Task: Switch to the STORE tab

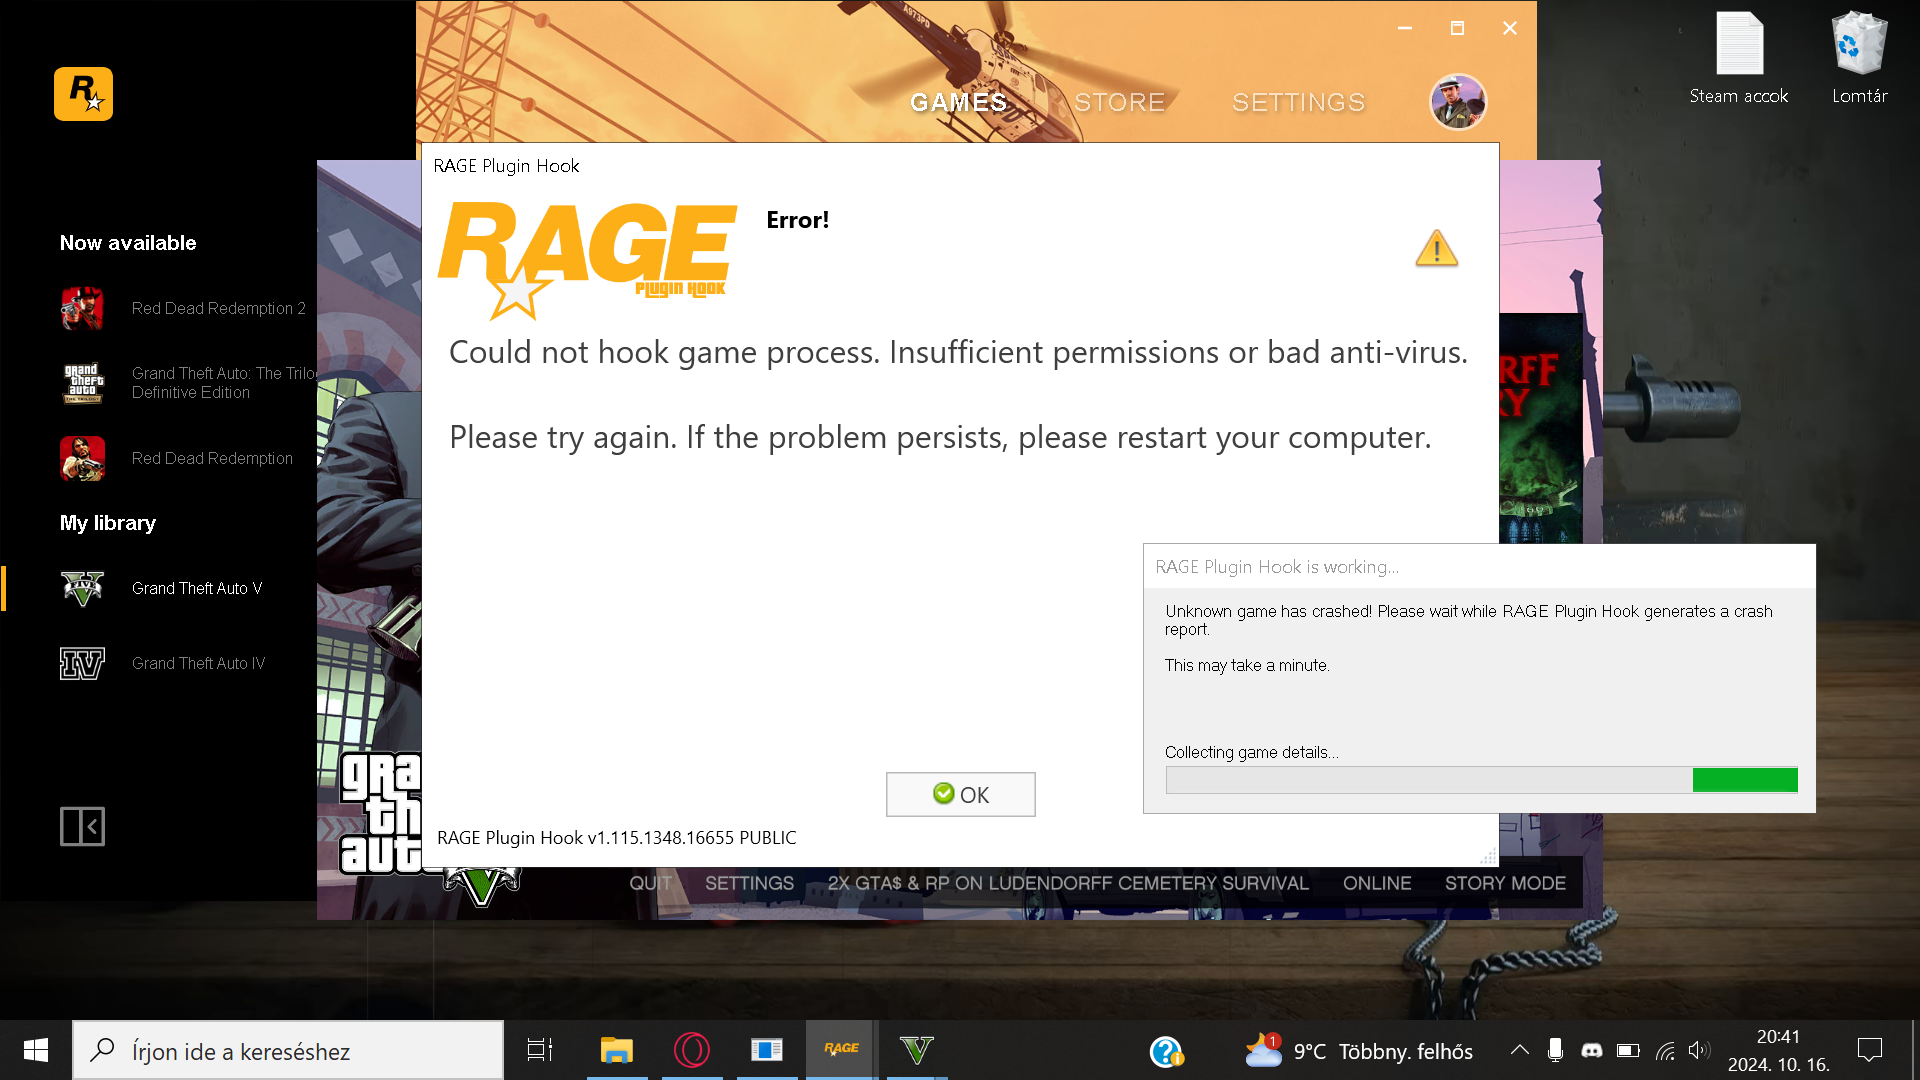Action: [x=1119, y=102]
